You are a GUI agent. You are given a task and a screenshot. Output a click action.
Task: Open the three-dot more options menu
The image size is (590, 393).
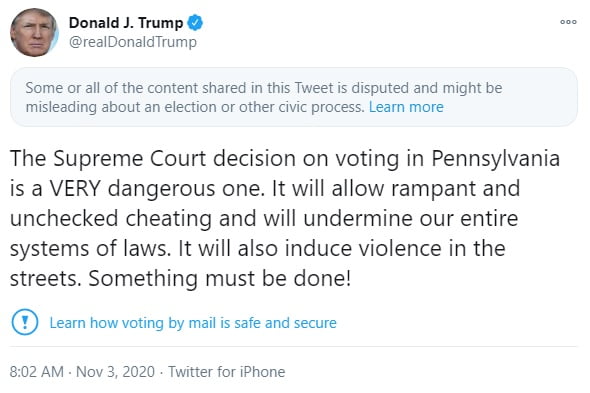coord(568,22)
